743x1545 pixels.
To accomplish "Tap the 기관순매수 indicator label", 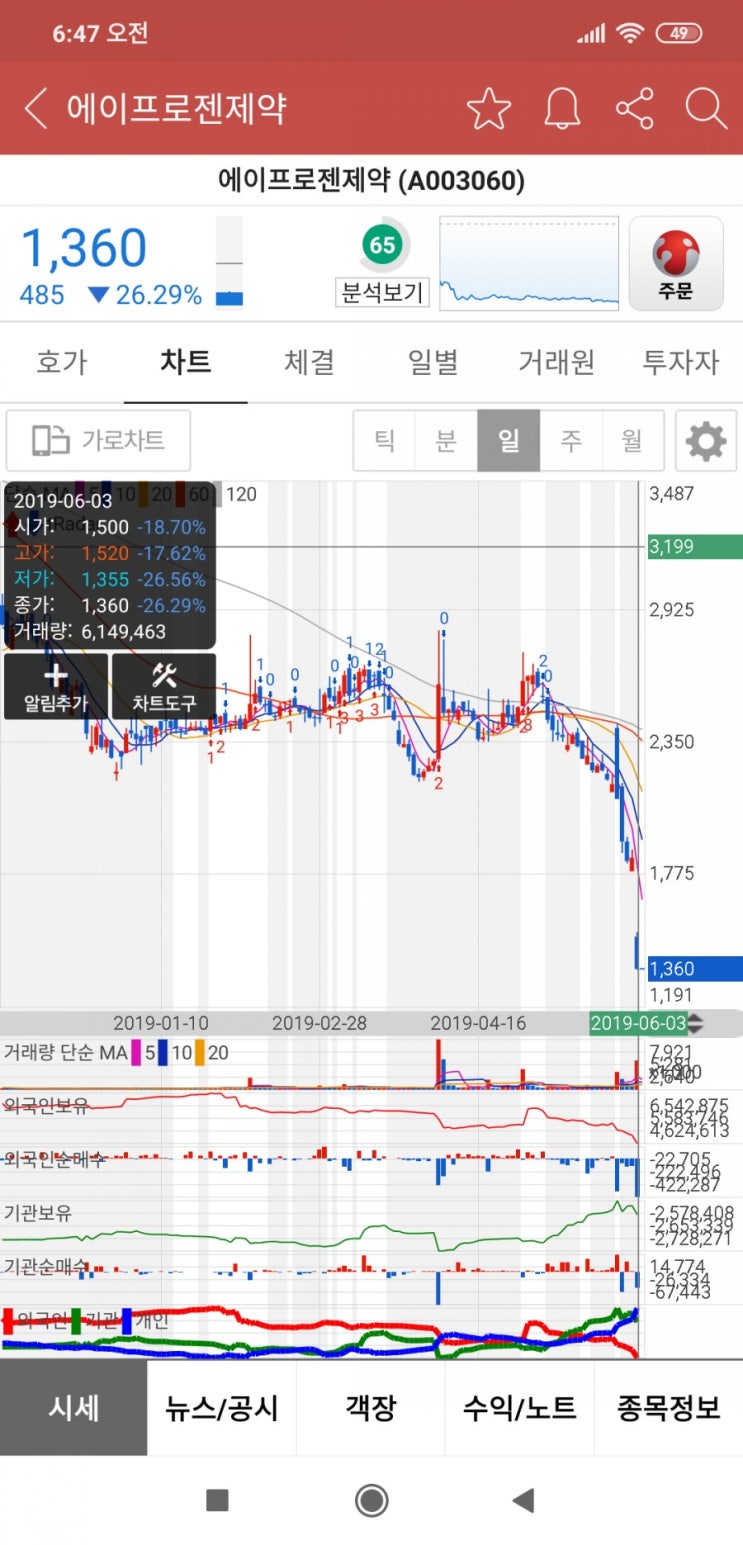I will tap(46, 1266).
